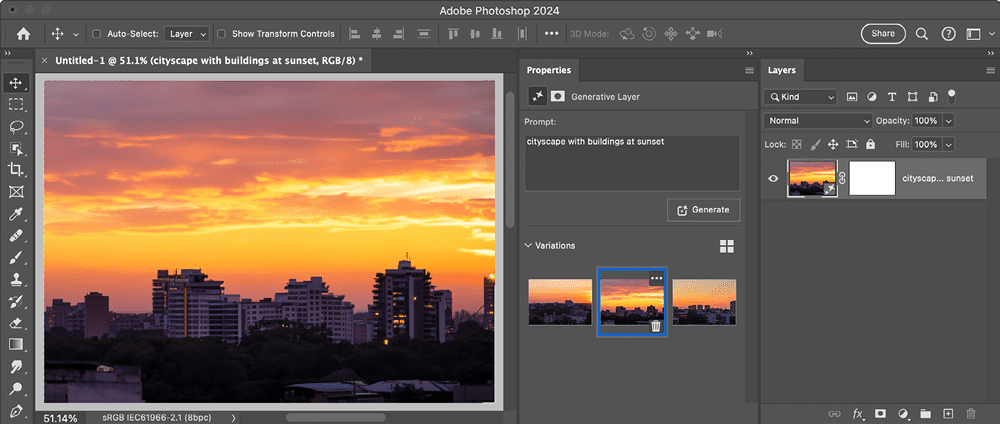Create new adjustment layer icon
The height and width of the screenshot is (424, 1000).
[903, 414]
